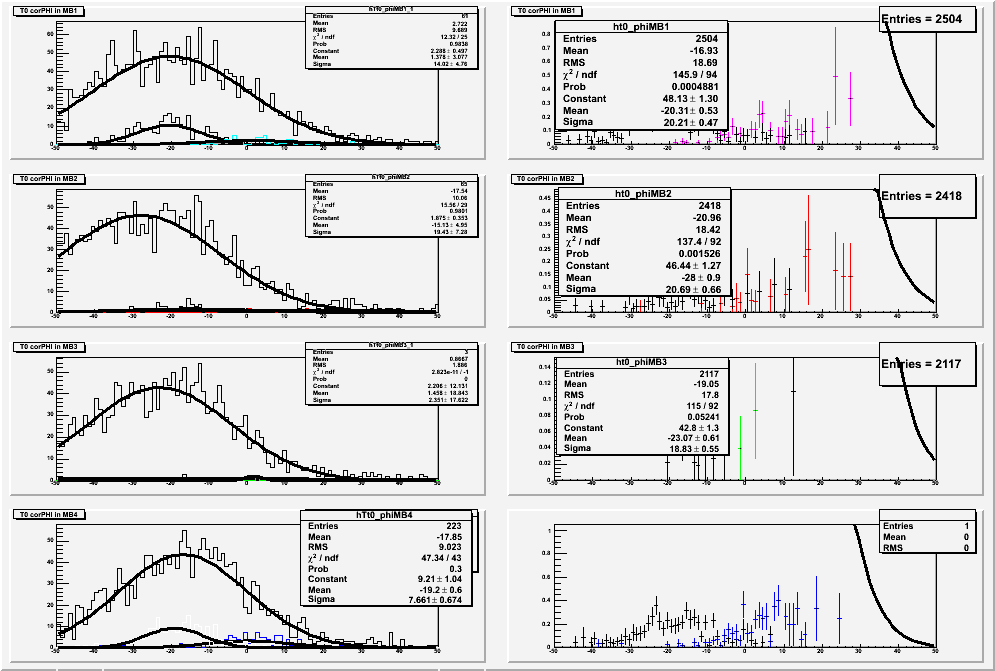
Task: Click the RMS value "17.8"
Action: point(711,395)
